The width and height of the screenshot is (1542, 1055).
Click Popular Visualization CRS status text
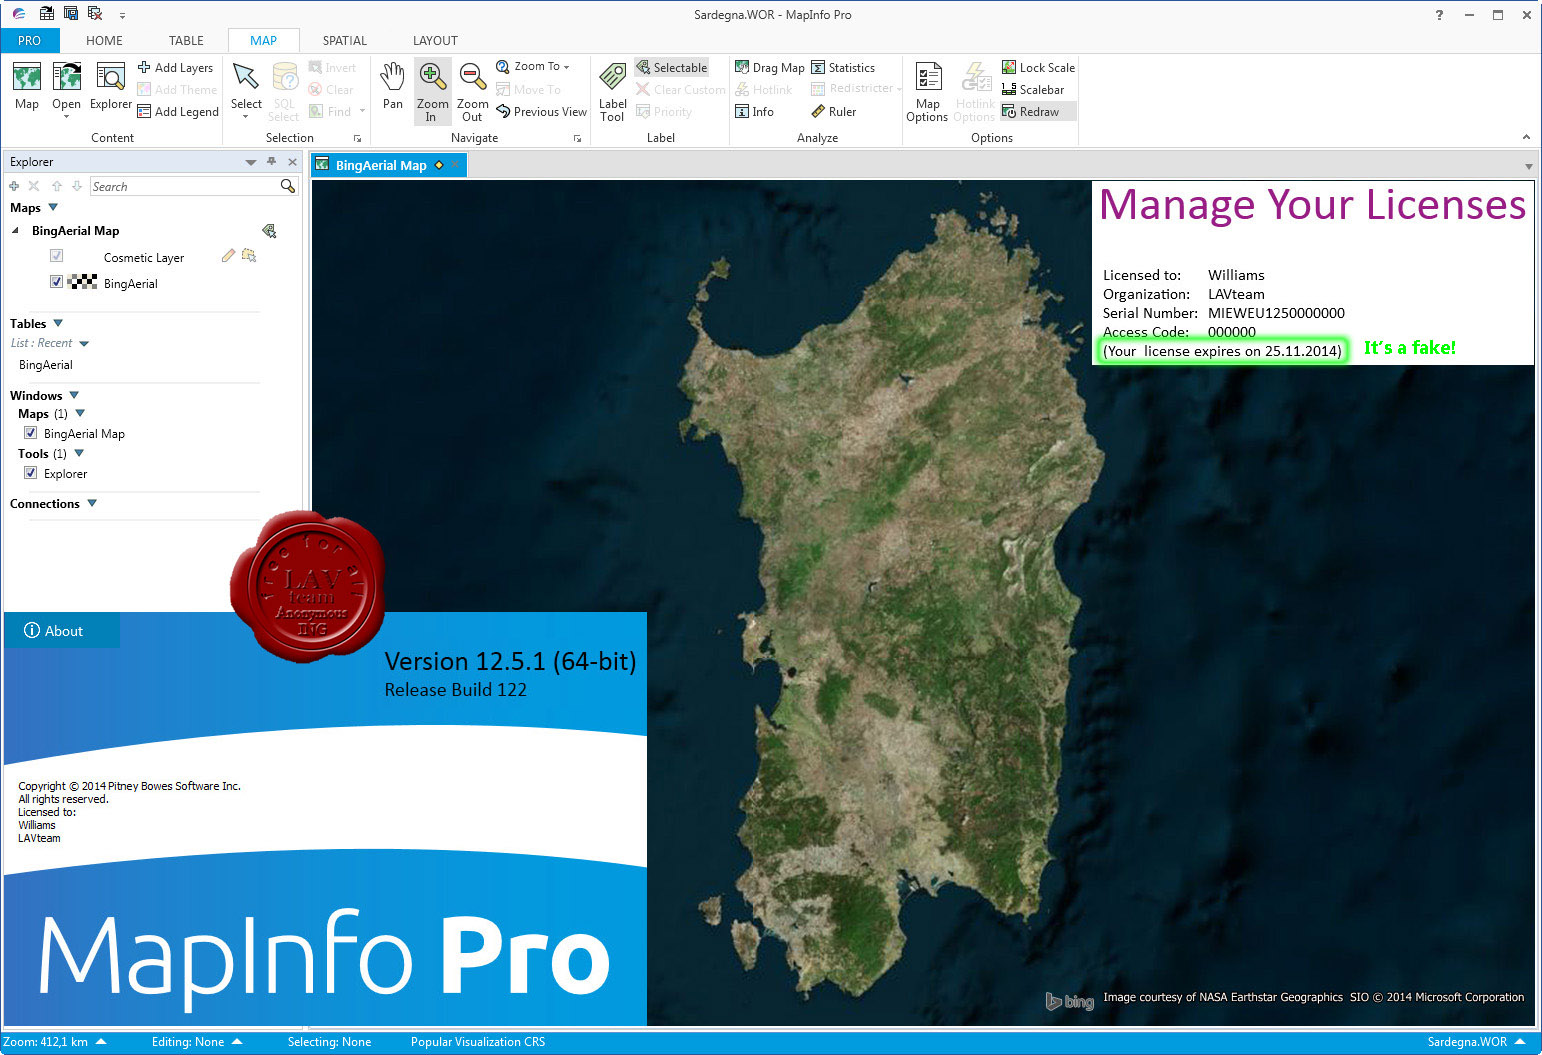(x=478, y=1042)
